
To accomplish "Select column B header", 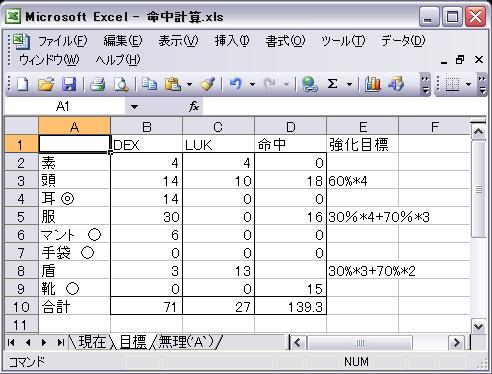I will [x=147, y=127].
